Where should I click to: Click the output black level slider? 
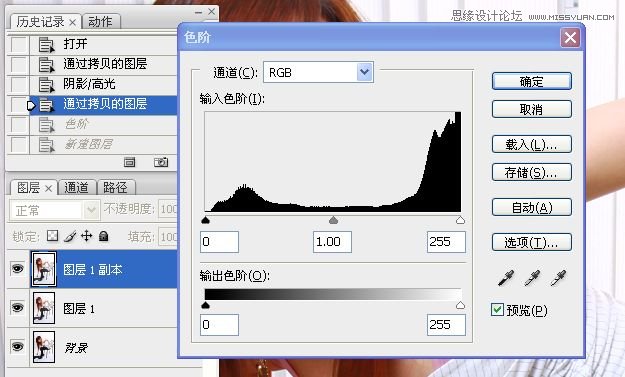(206, 305)
